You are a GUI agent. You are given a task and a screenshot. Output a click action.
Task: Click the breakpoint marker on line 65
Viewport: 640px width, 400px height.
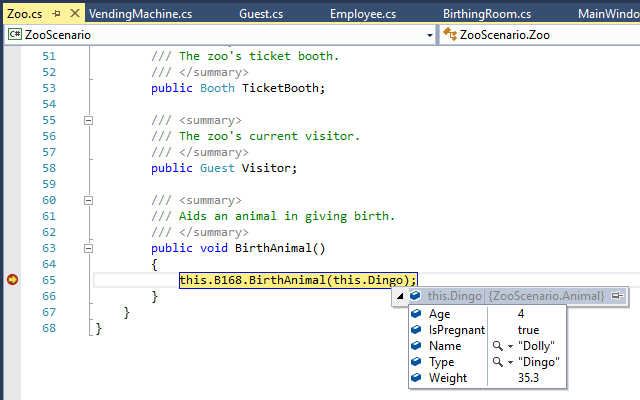point(12,280)
